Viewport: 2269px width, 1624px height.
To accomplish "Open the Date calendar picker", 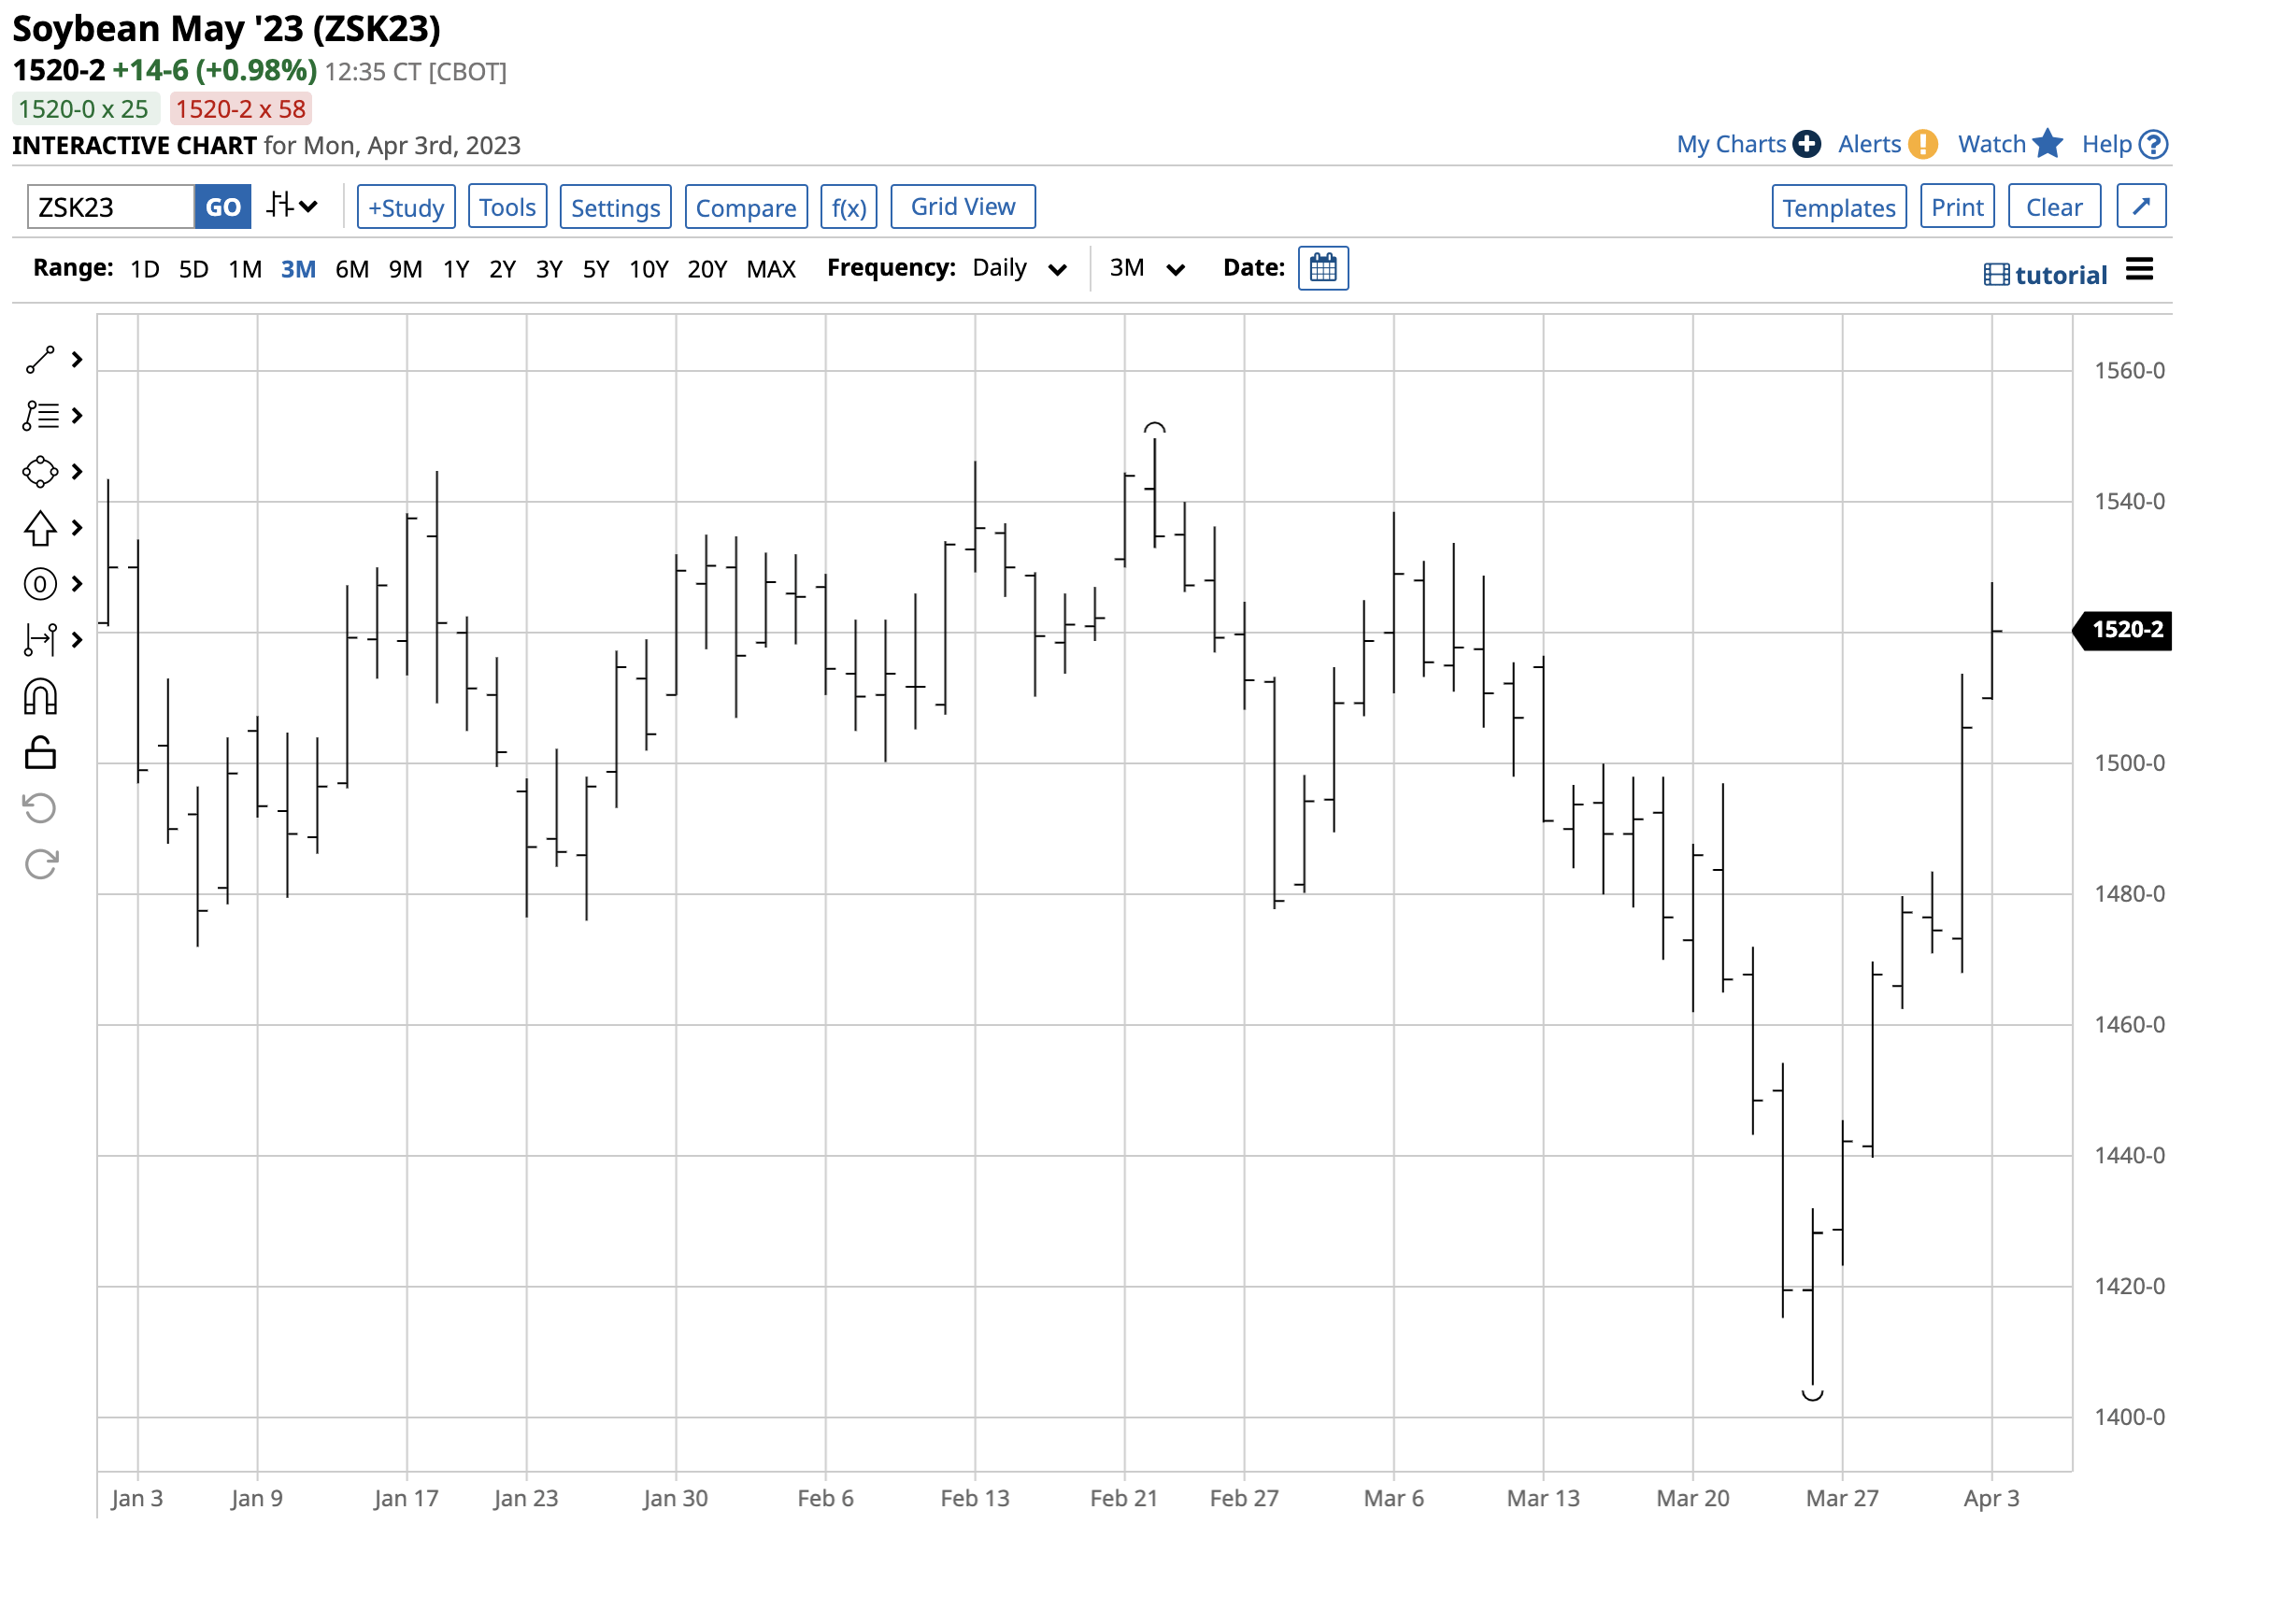I will click(1323, 268).
